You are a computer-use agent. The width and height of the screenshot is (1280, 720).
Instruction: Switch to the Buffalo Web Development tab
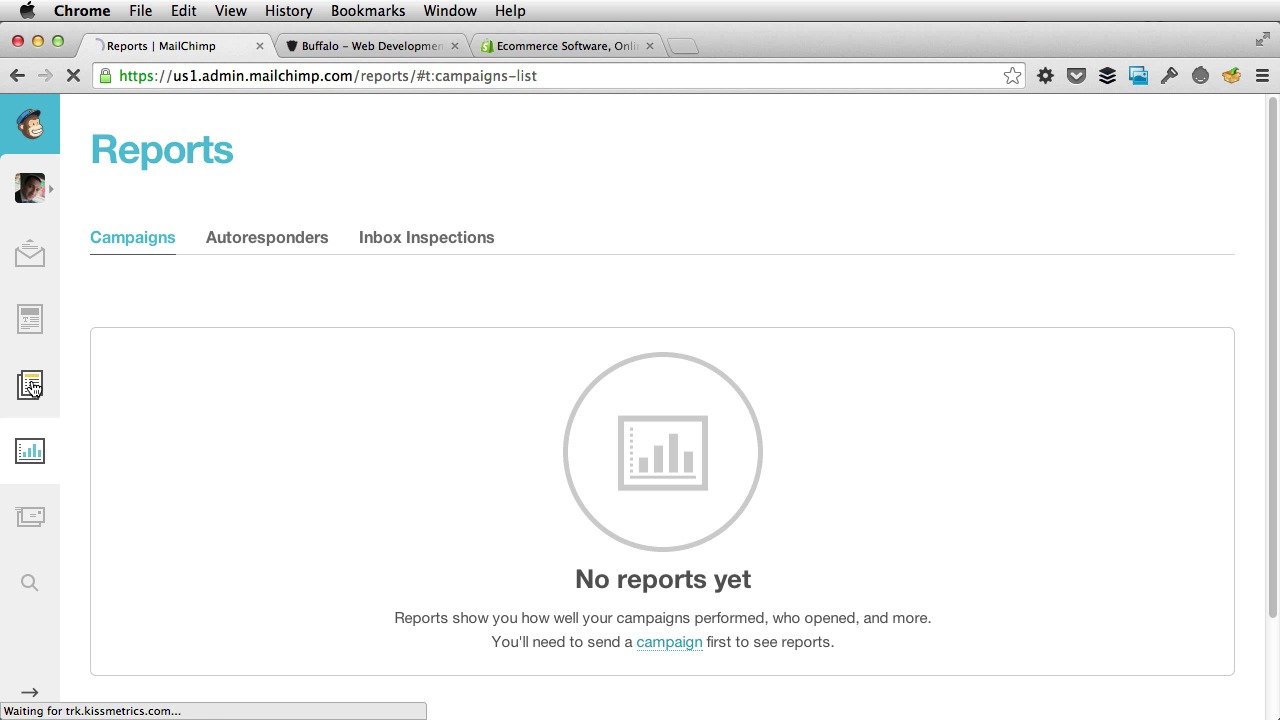372,46
